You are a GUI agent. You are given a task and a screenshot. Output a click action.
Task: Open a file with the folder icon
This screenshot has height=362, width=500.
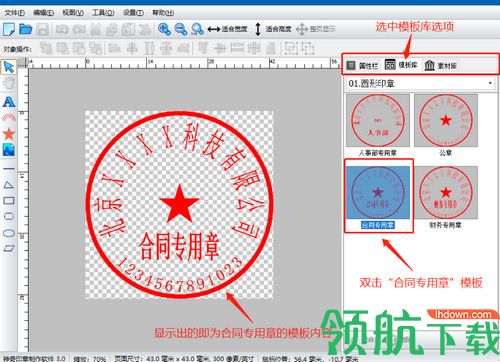point(26,29)
